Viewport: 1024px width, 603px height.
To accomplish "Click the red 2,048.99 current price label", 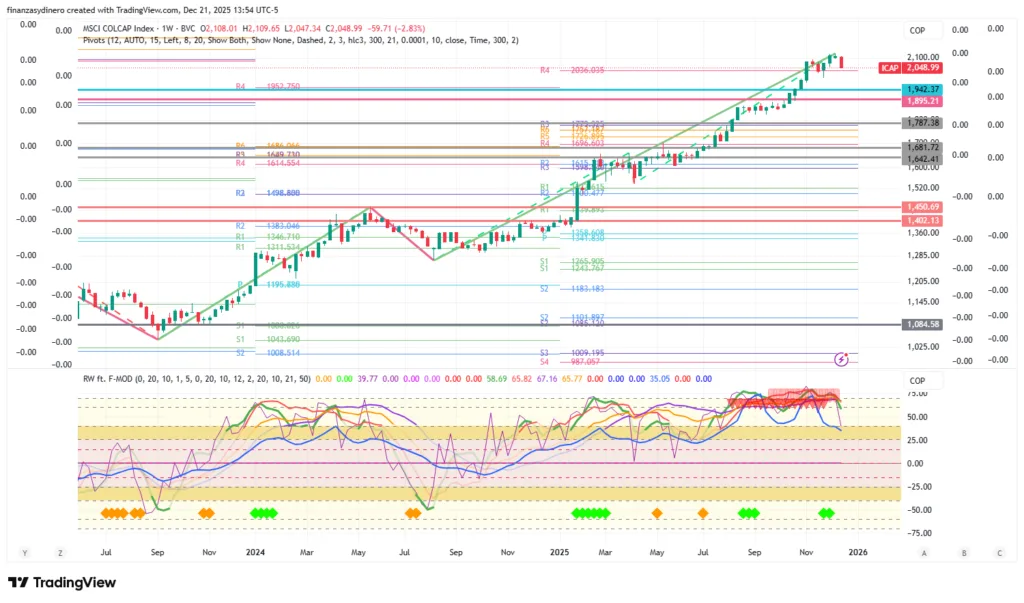I will click(922, 67).
